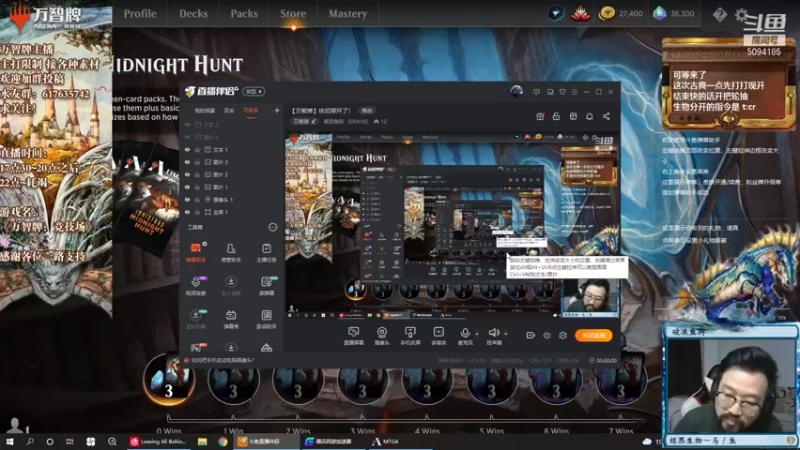Viewport: 800px width, 450px height.
Task: Click the plus to add a scene
Action: (277, 110)
